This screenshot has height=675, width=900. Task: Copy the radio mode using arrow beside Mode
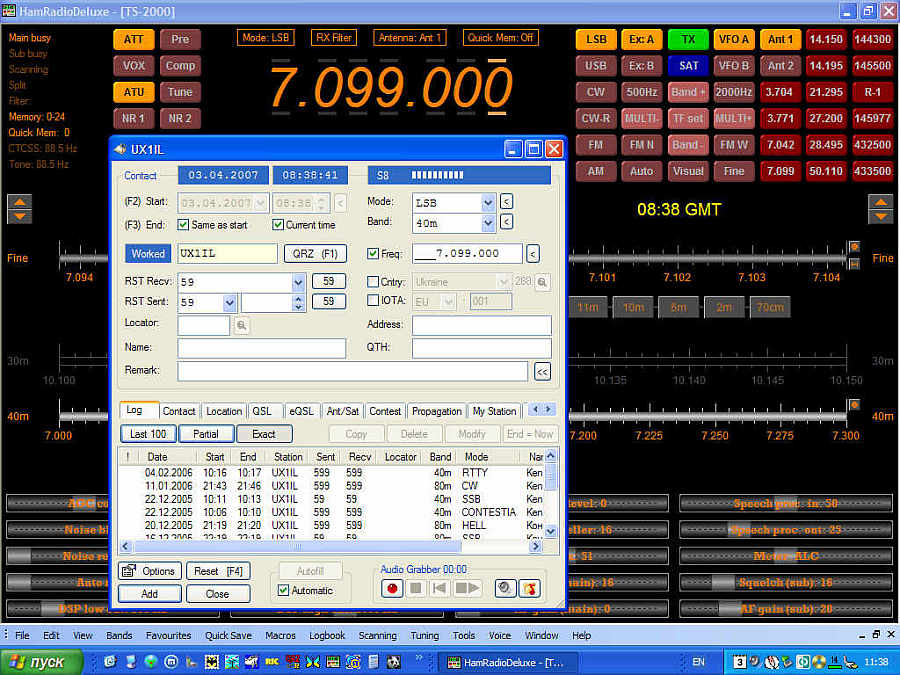(x=506, y=202)
